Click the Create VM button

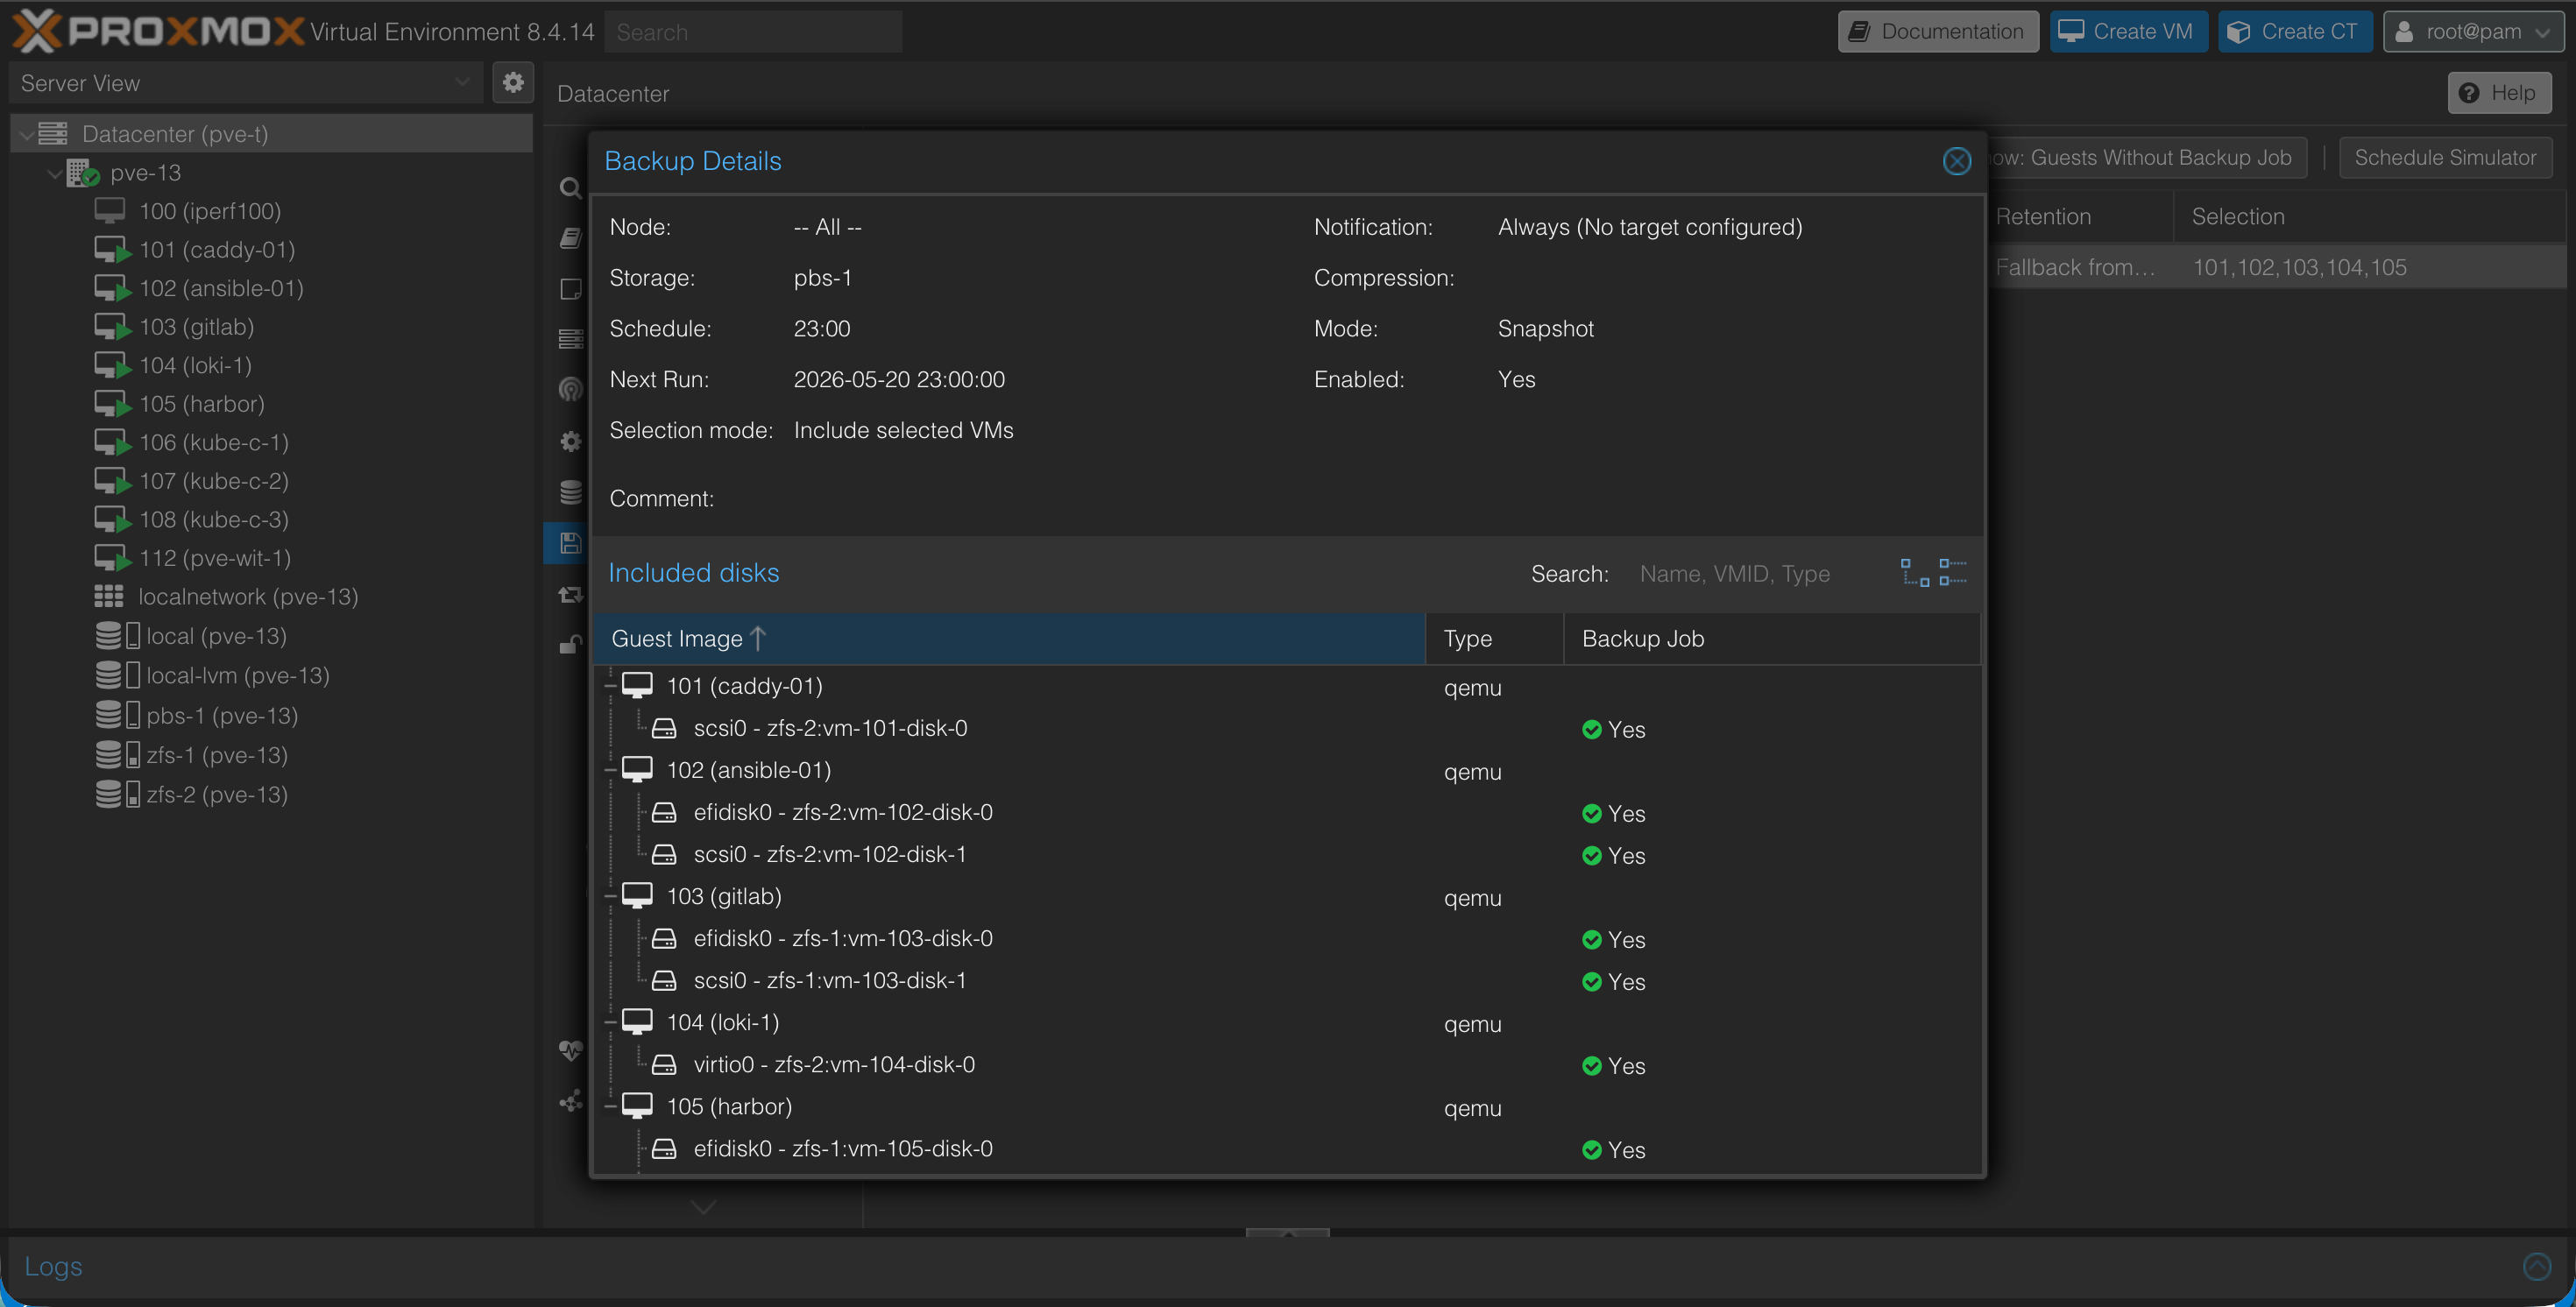pyautogui.click(x=2128, y=31)
